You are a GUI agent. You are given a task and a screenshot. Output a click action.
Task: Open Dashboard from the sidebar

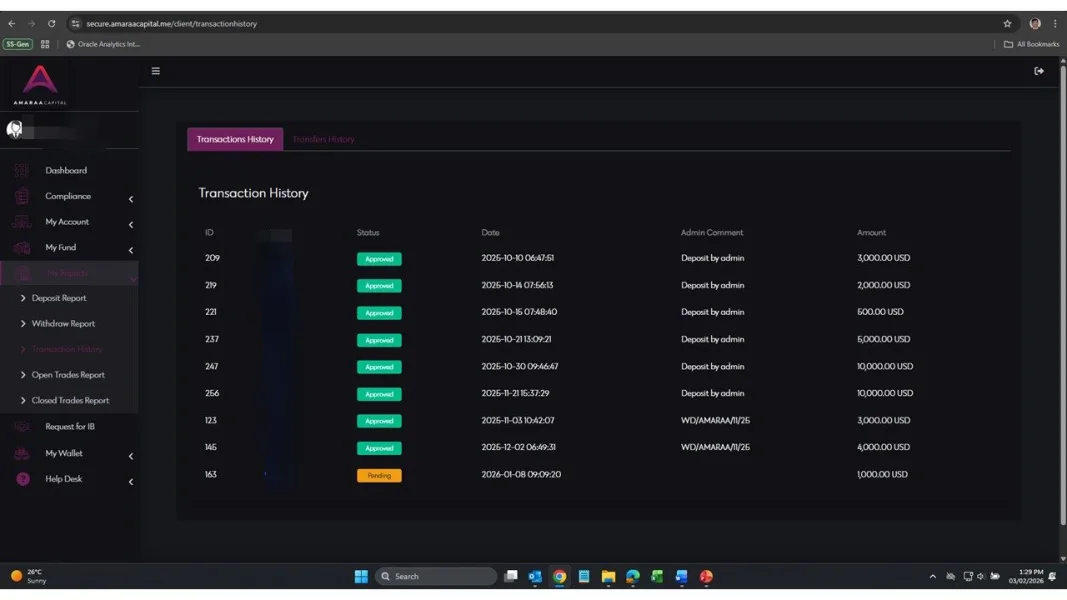tap(66, 171)
